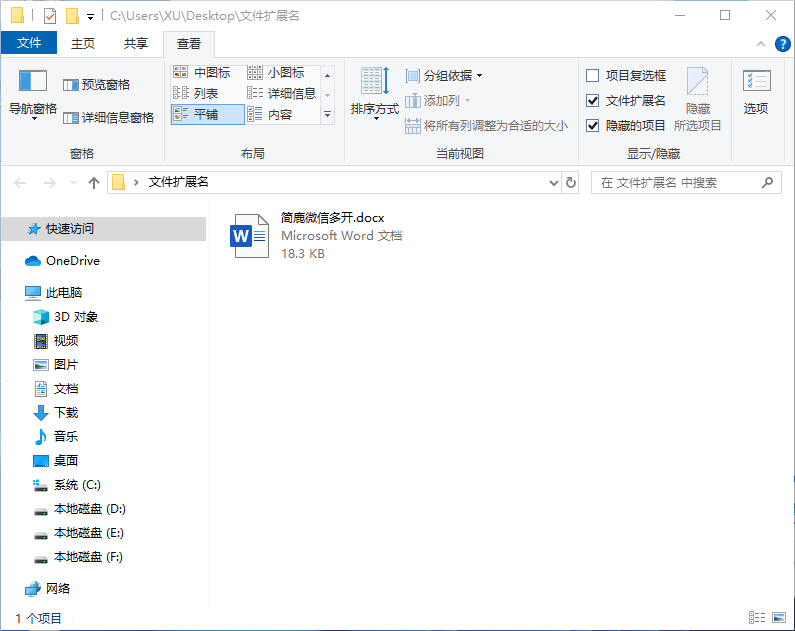Click the Word document file icon
795x631 pixels.
249,236
